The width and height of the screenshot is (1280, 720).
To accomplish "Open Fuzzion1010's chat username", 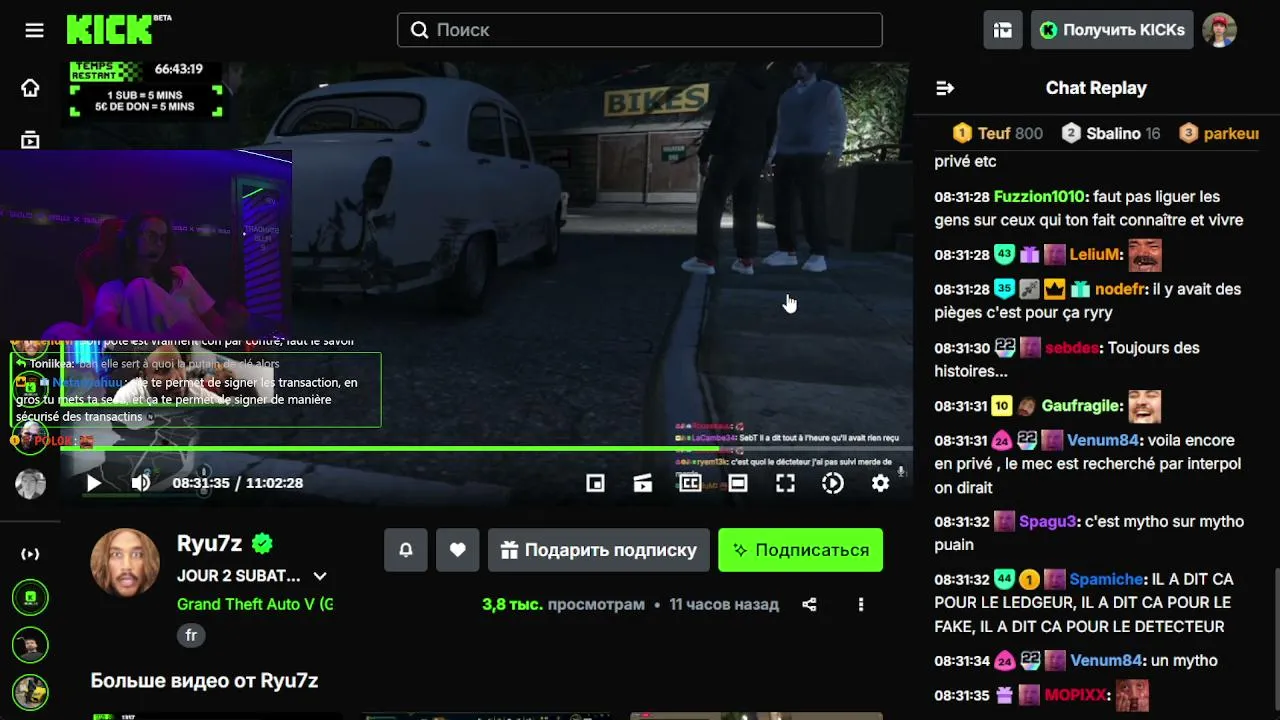I will 1039,197.
